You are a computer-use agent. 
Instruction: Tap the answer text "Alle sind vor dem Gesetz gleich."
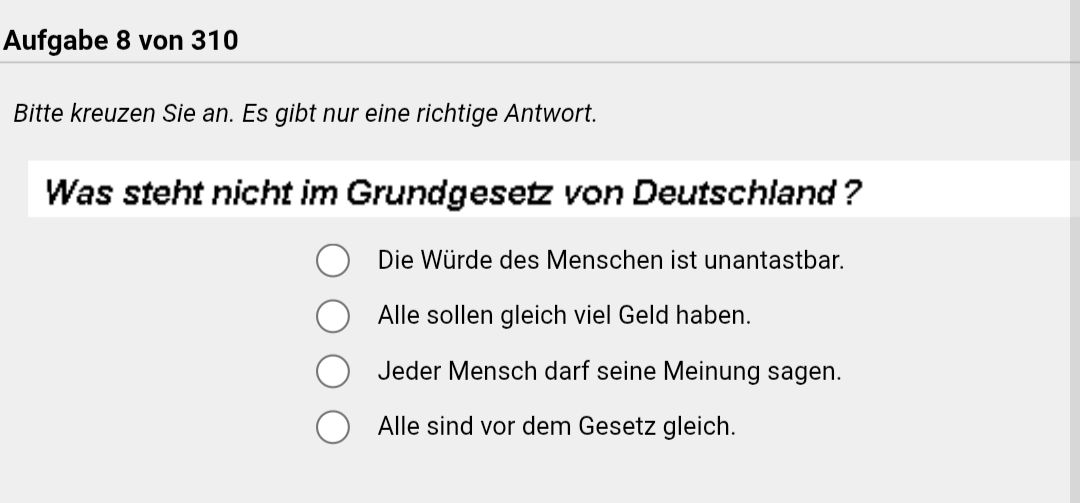coord(556,427)
